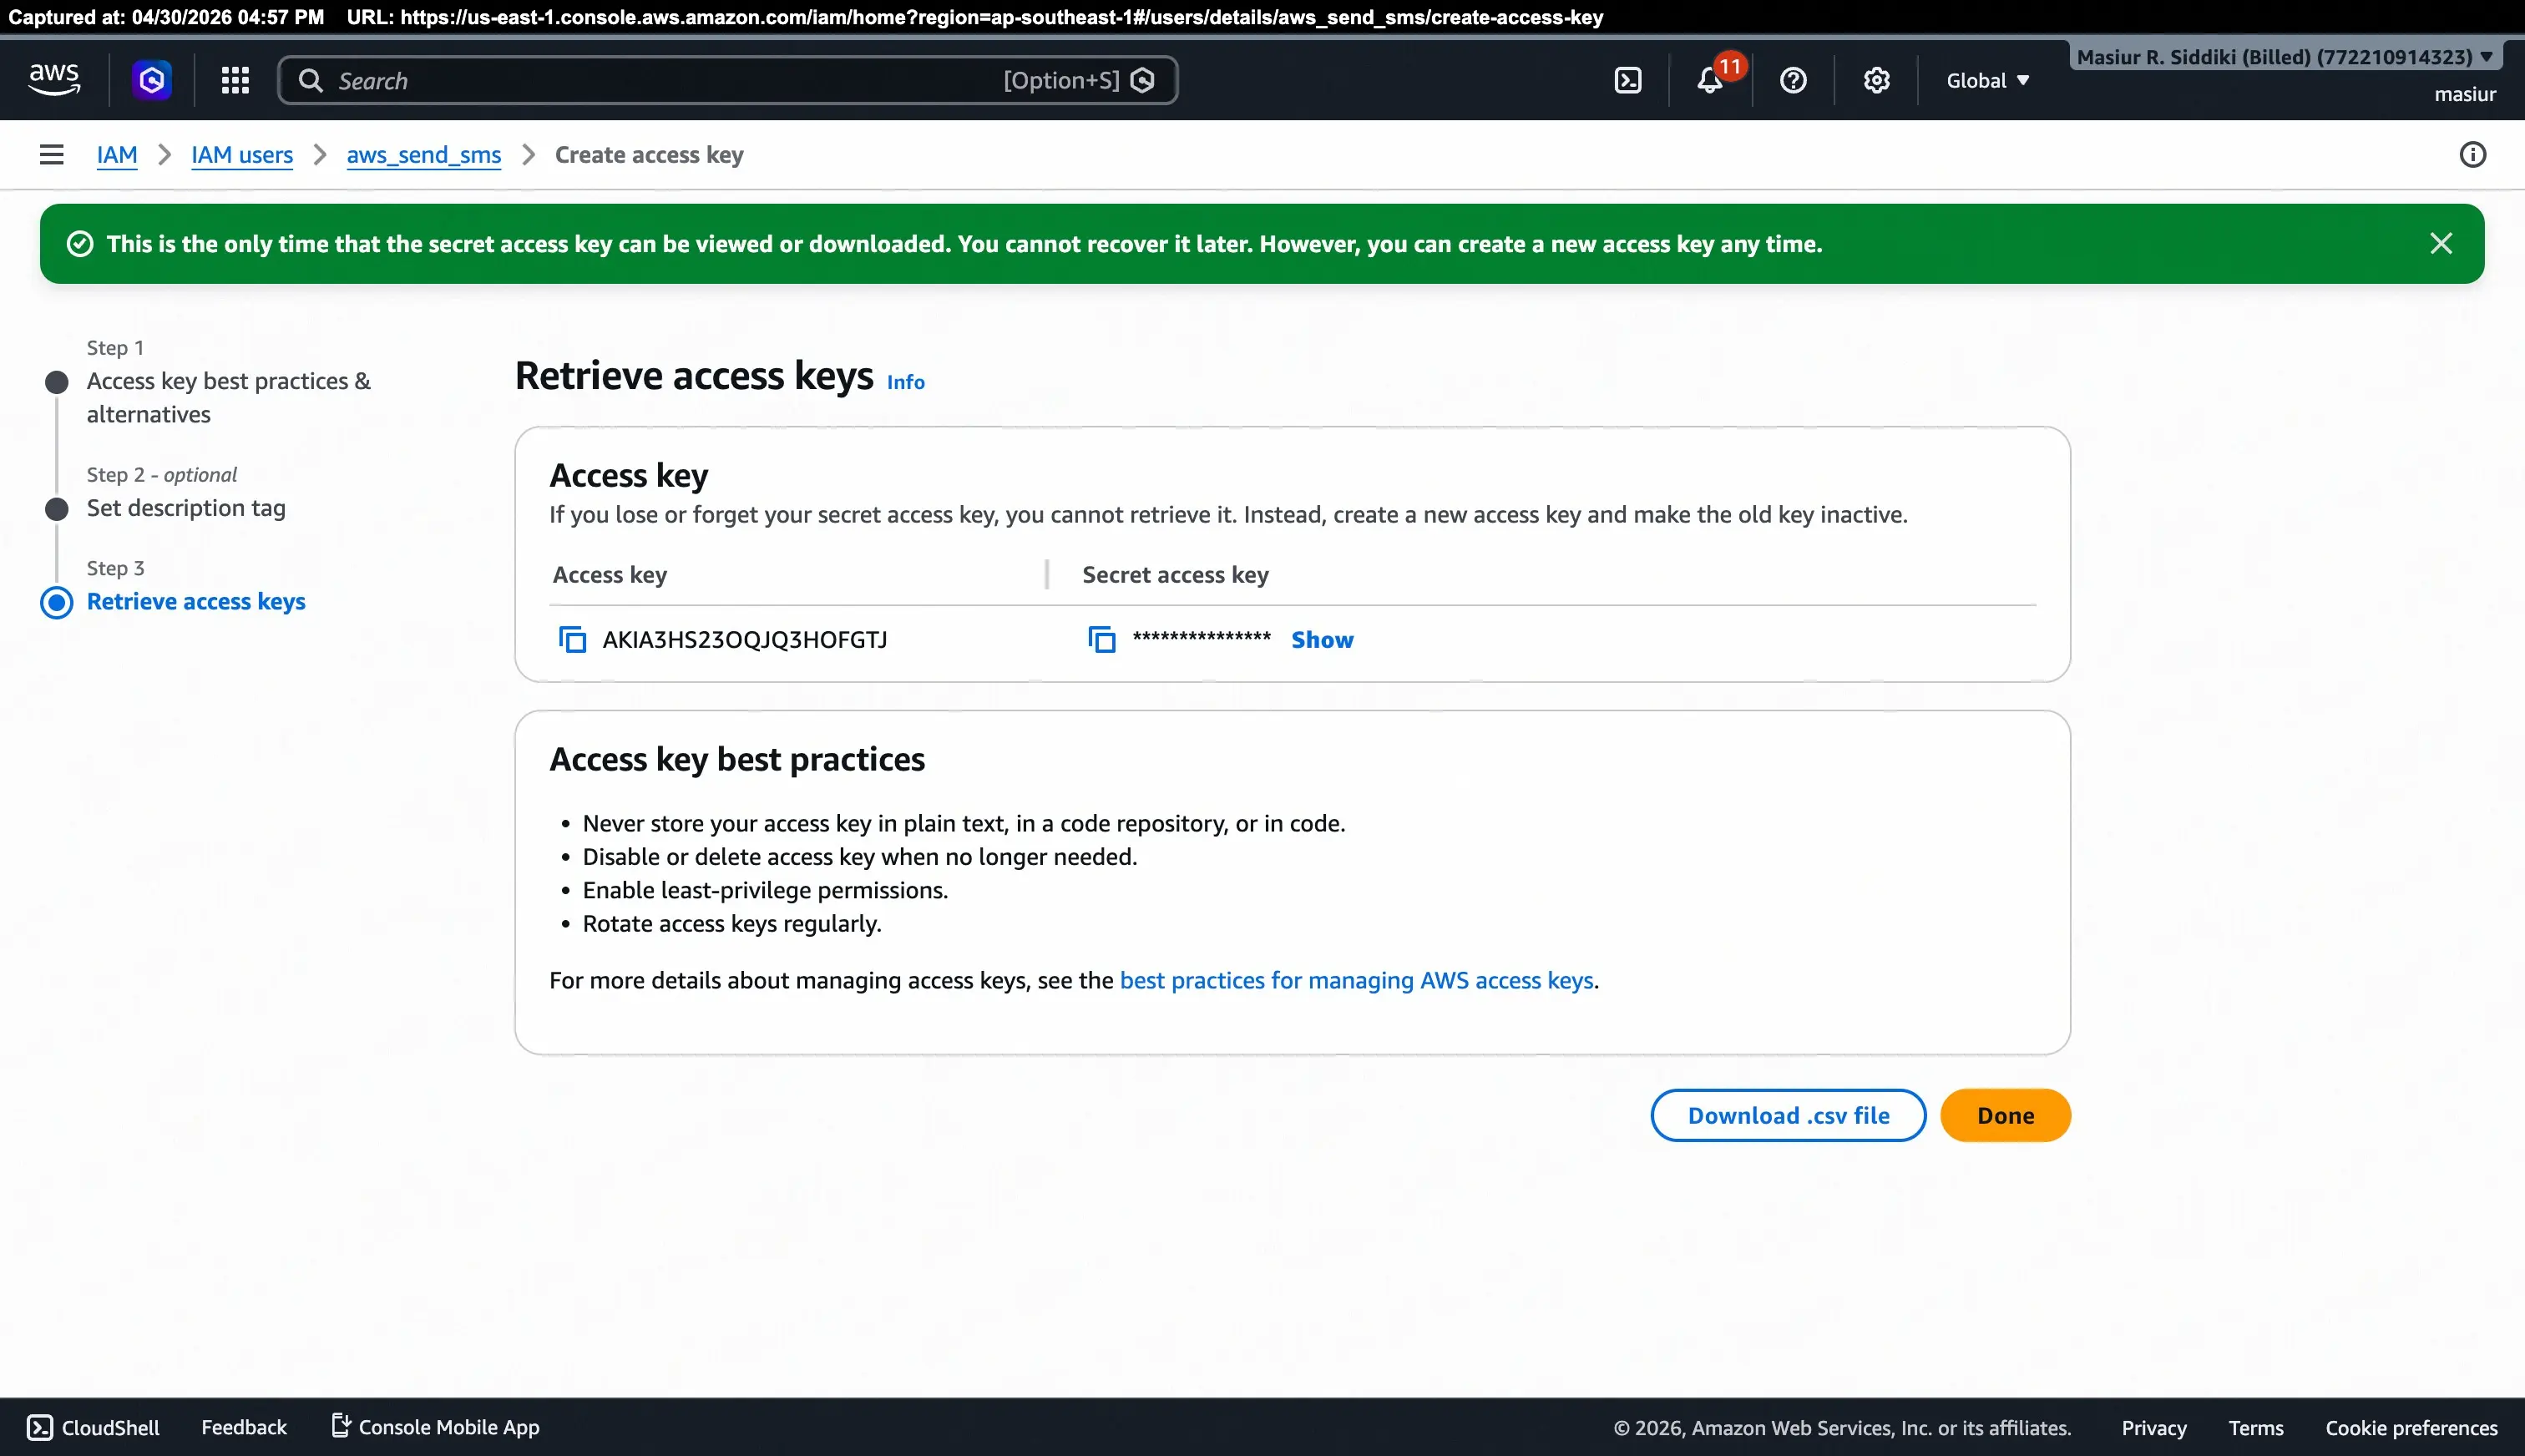Go to IAM breadcrumb link
The width and height of the screenshot is (2525, 1456).
pos(117,154)
